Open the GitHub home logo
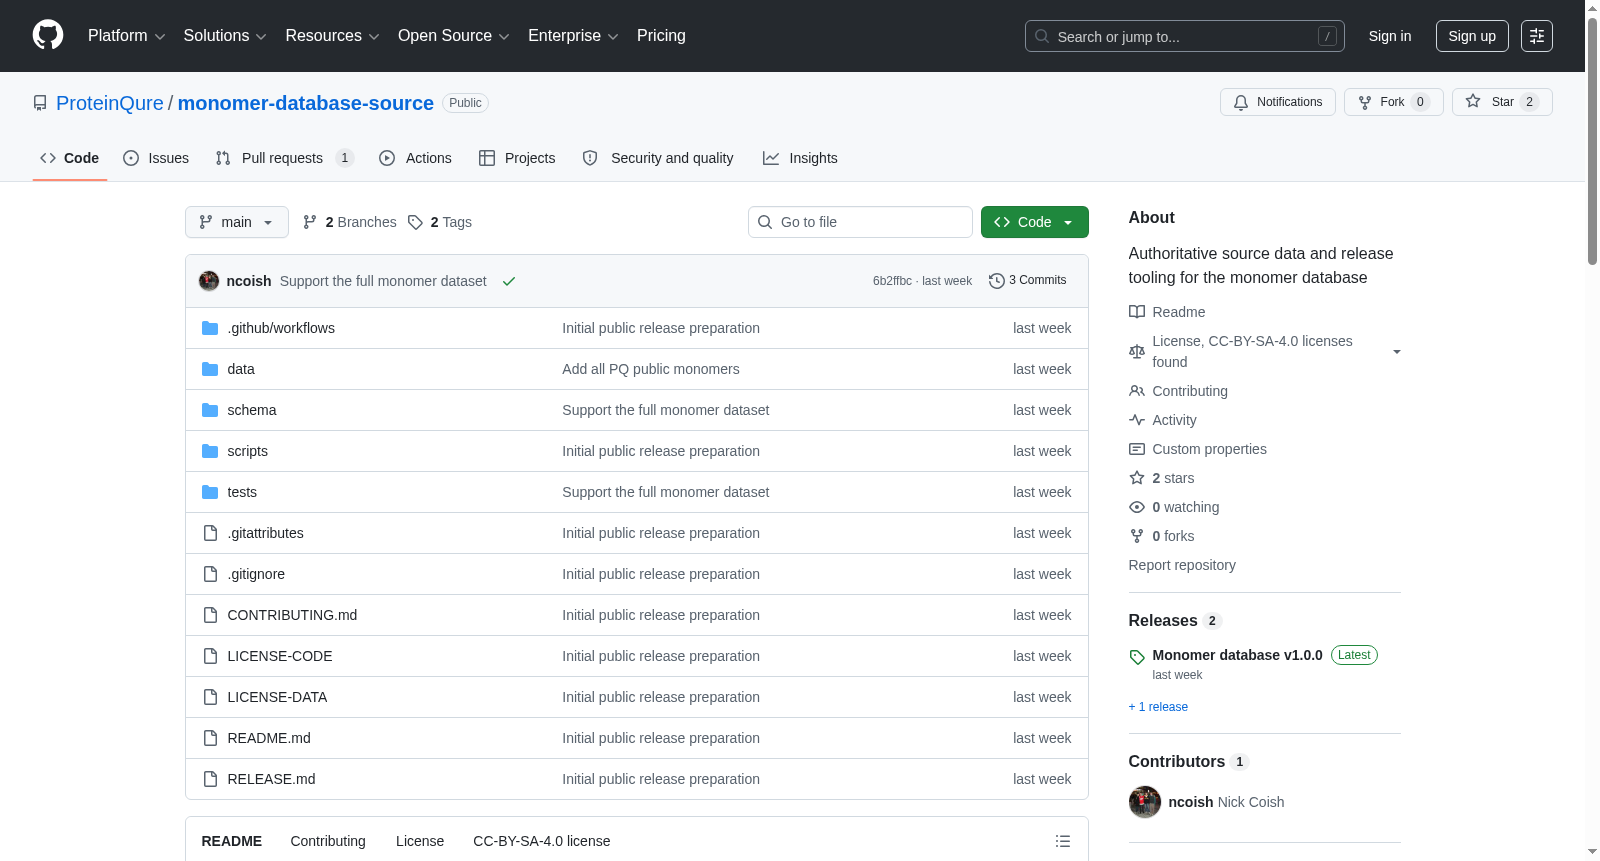The height and width of the screenshot is (861, 1600). pos(48,35)
